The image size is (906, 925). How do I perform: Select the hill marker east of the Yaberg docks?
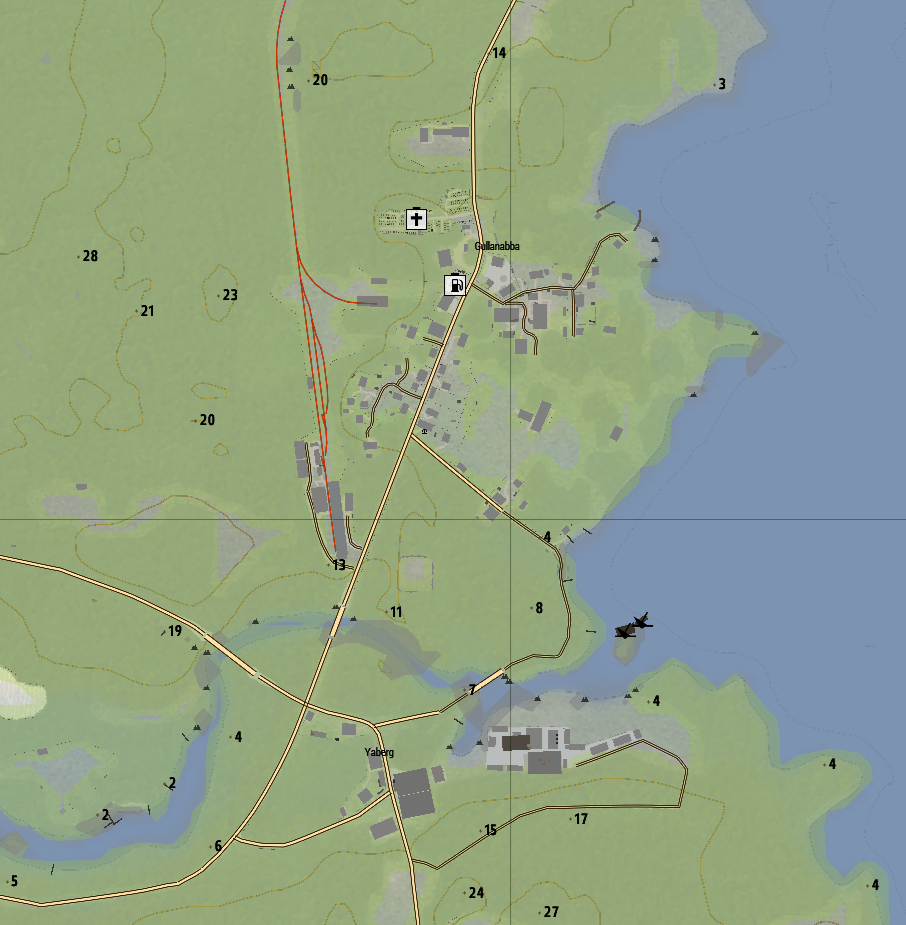click(x=636, y=690)
